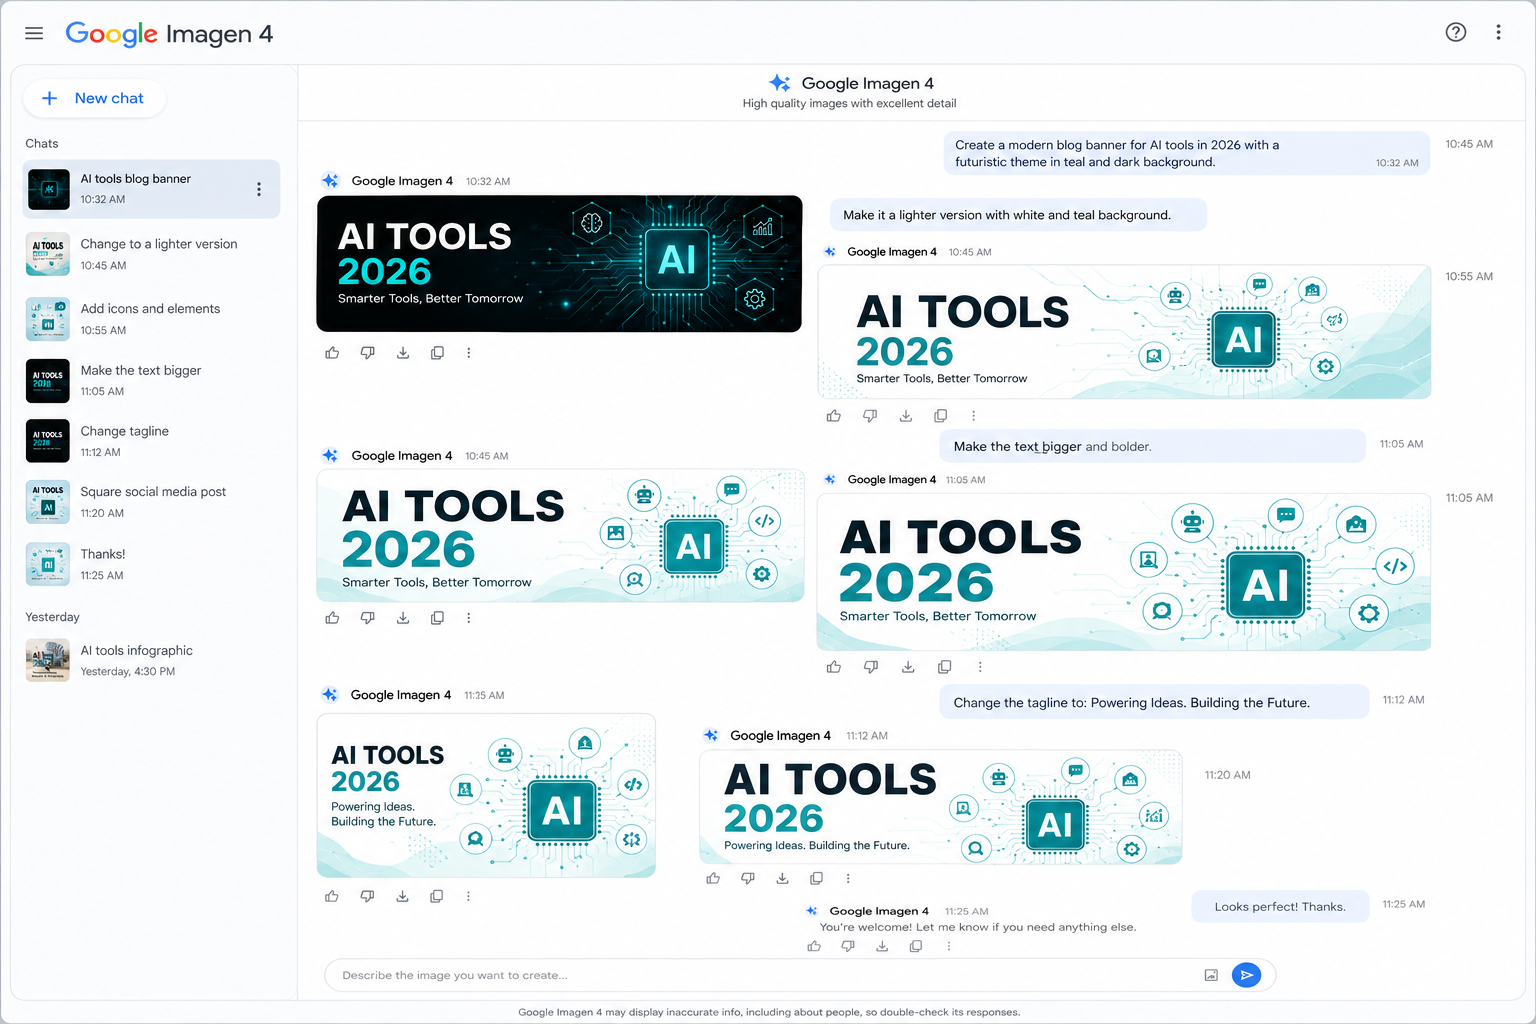Click the "Looks perfect! Thanks." message
This screenshot has height=1024, width=1536.
[x=1280, y=907]
